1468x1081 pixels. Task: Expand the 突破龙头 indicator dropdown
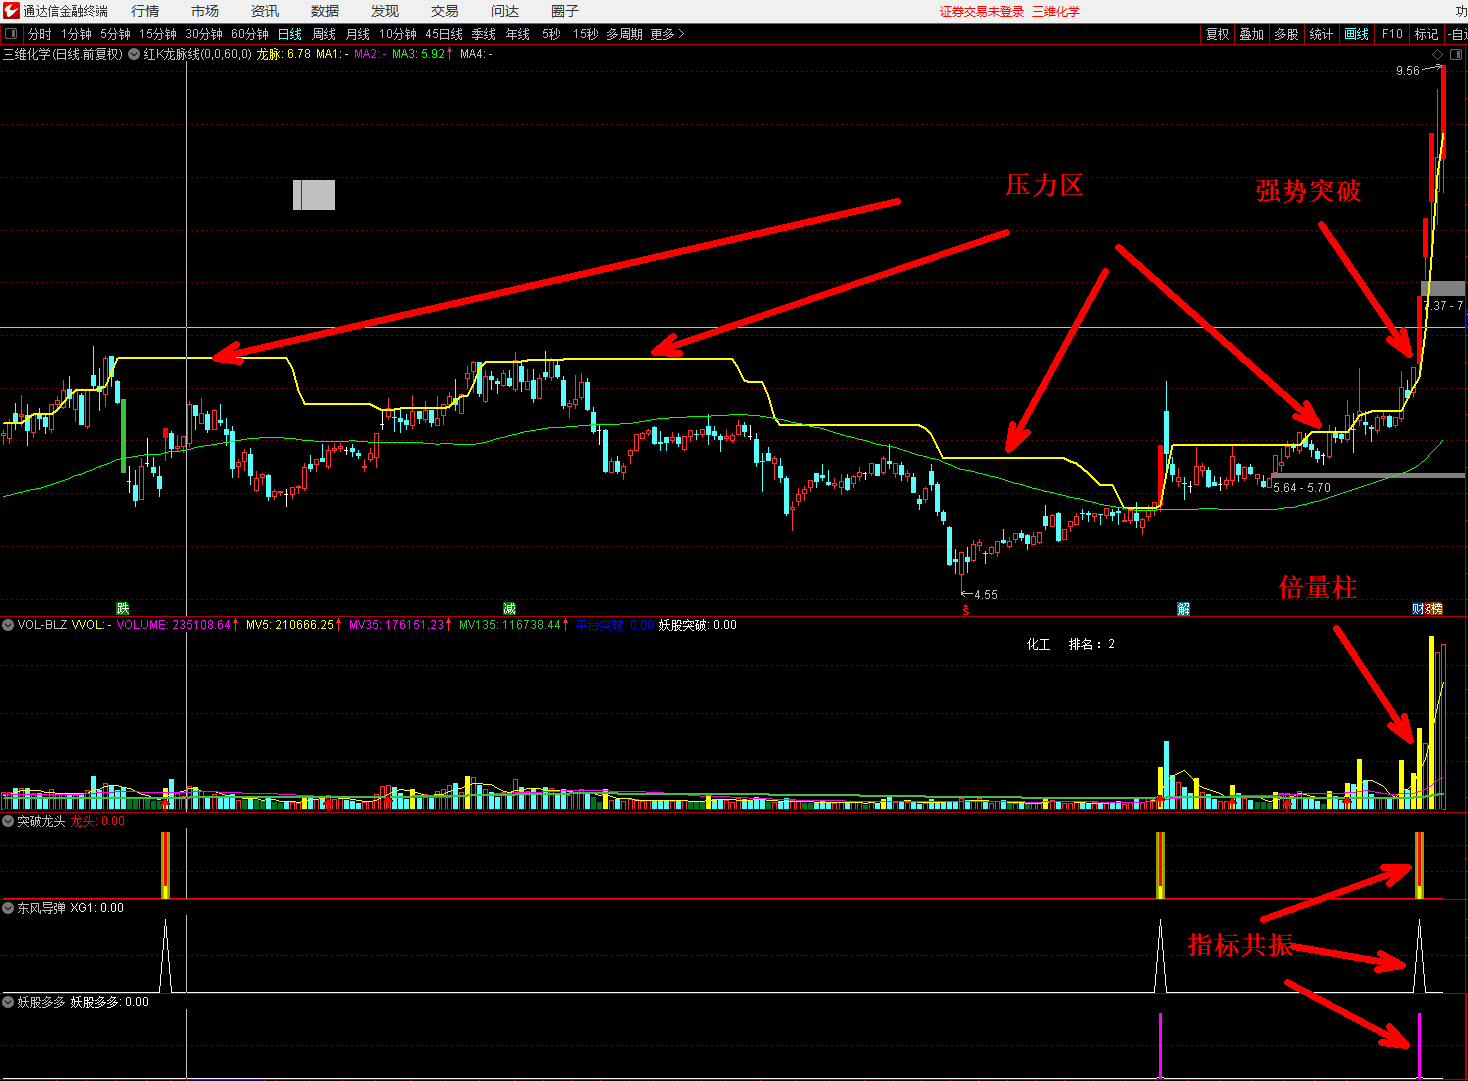coord(8,821)
